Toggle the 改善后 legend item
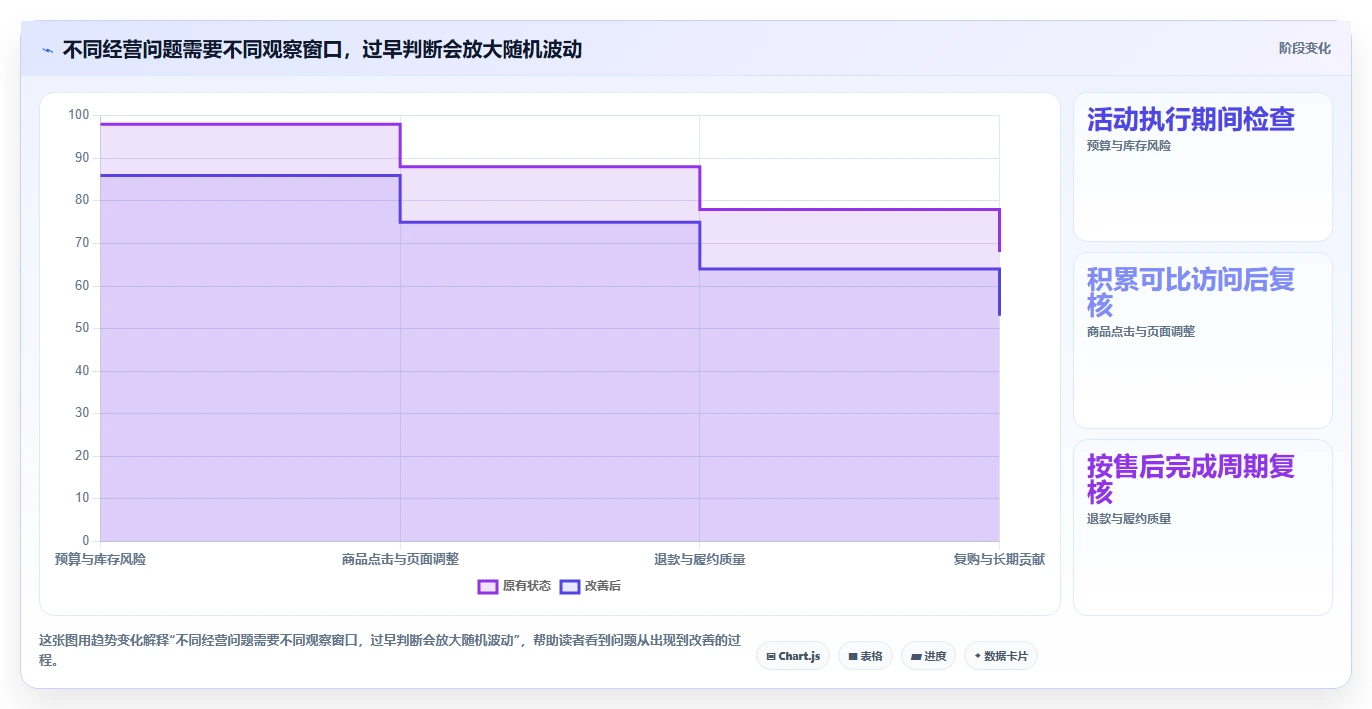Screen dimensions: 1372x709 coord(590,586)
